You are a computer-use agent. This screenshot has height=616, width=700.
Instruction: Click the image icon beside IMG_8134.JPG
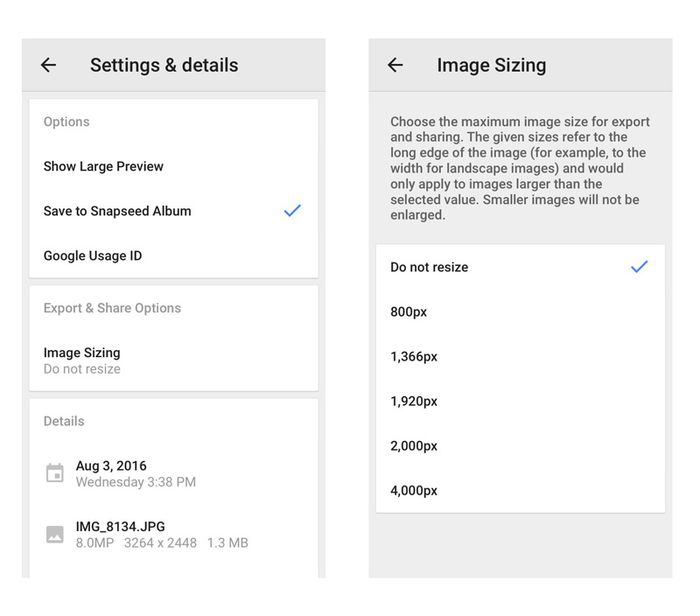55,534
